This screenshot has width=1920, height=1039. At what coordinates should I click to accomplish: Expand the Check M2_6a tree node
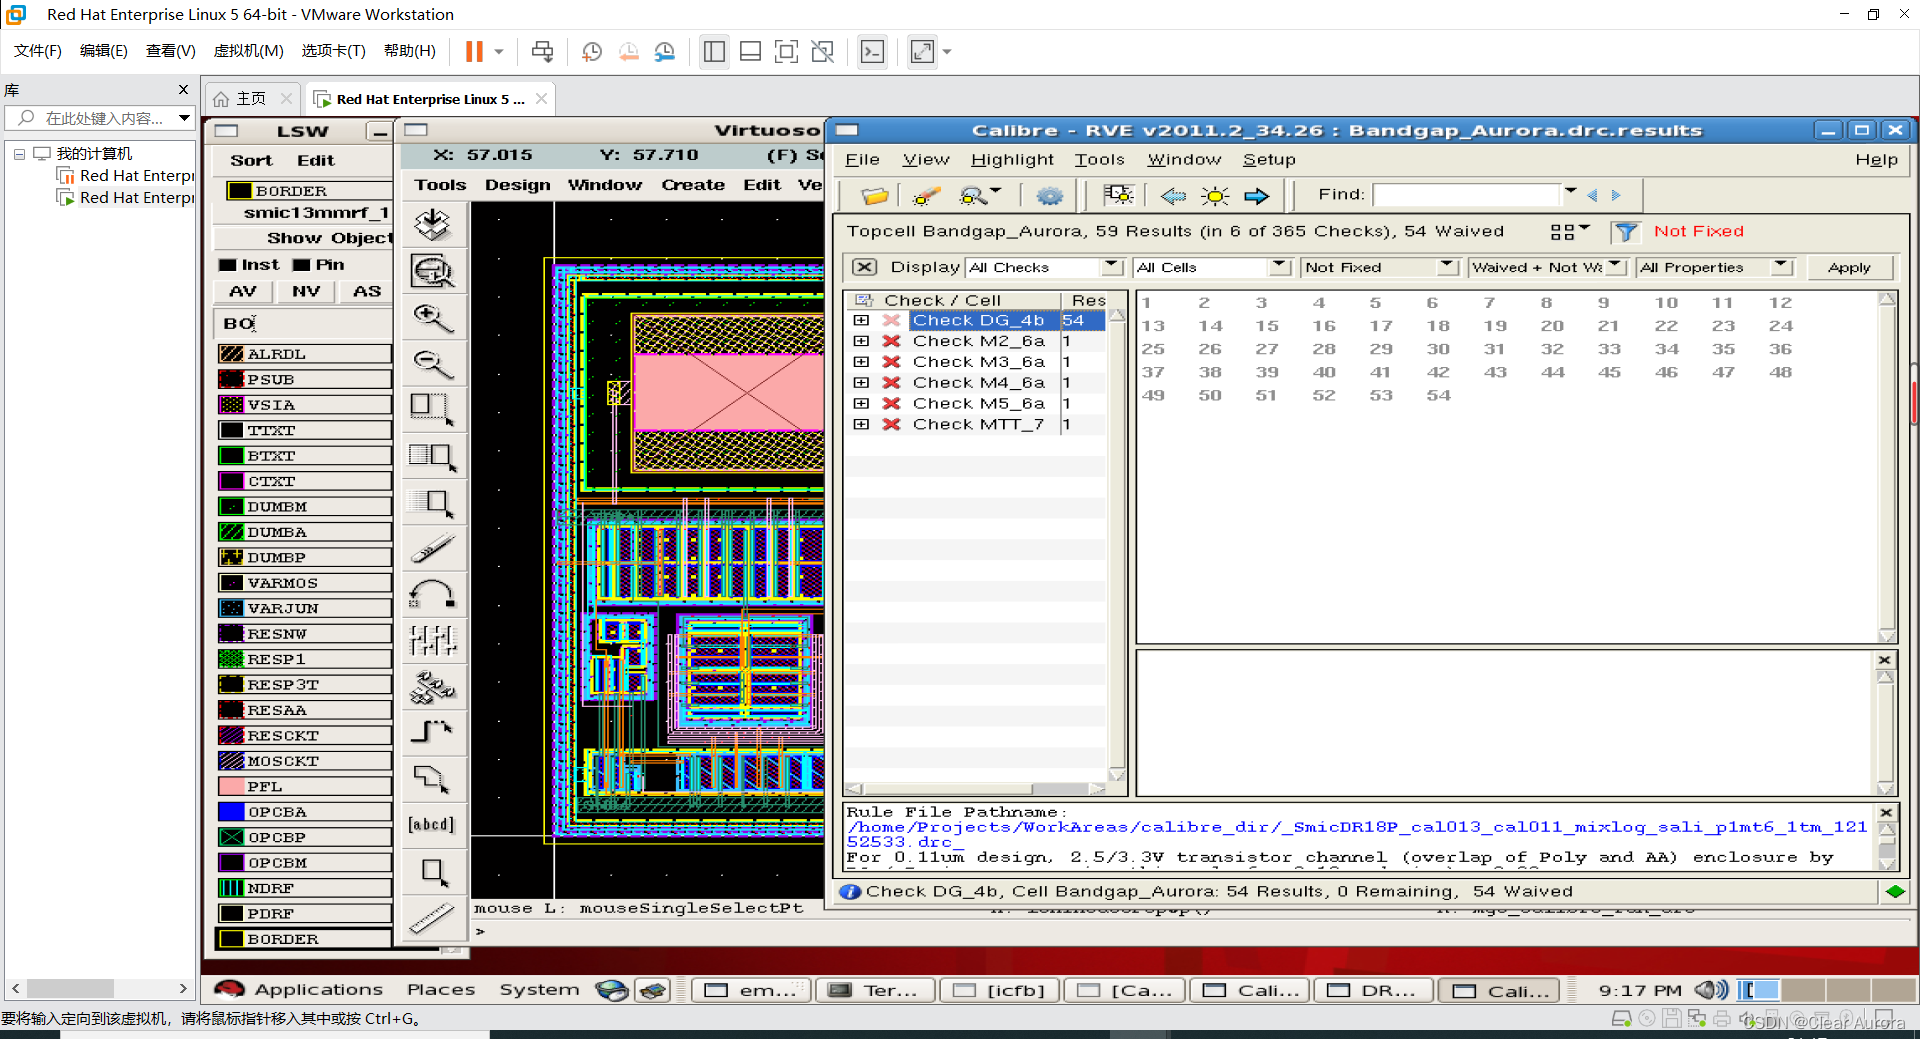click(x=861, y=341)
